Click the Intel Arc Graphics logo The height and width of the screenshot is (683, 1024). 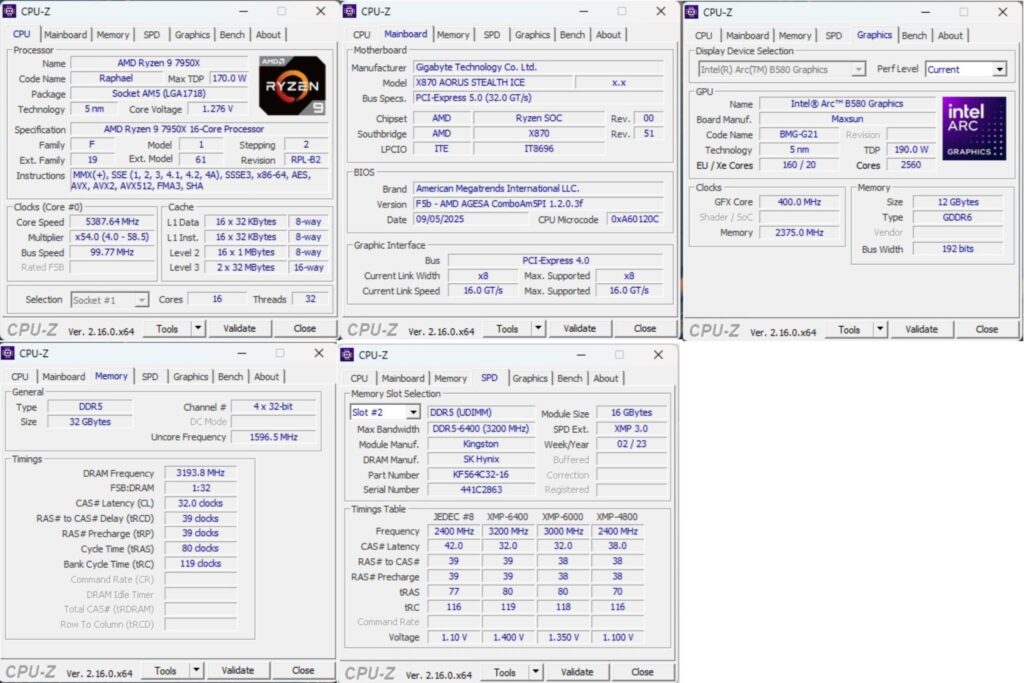974,129
